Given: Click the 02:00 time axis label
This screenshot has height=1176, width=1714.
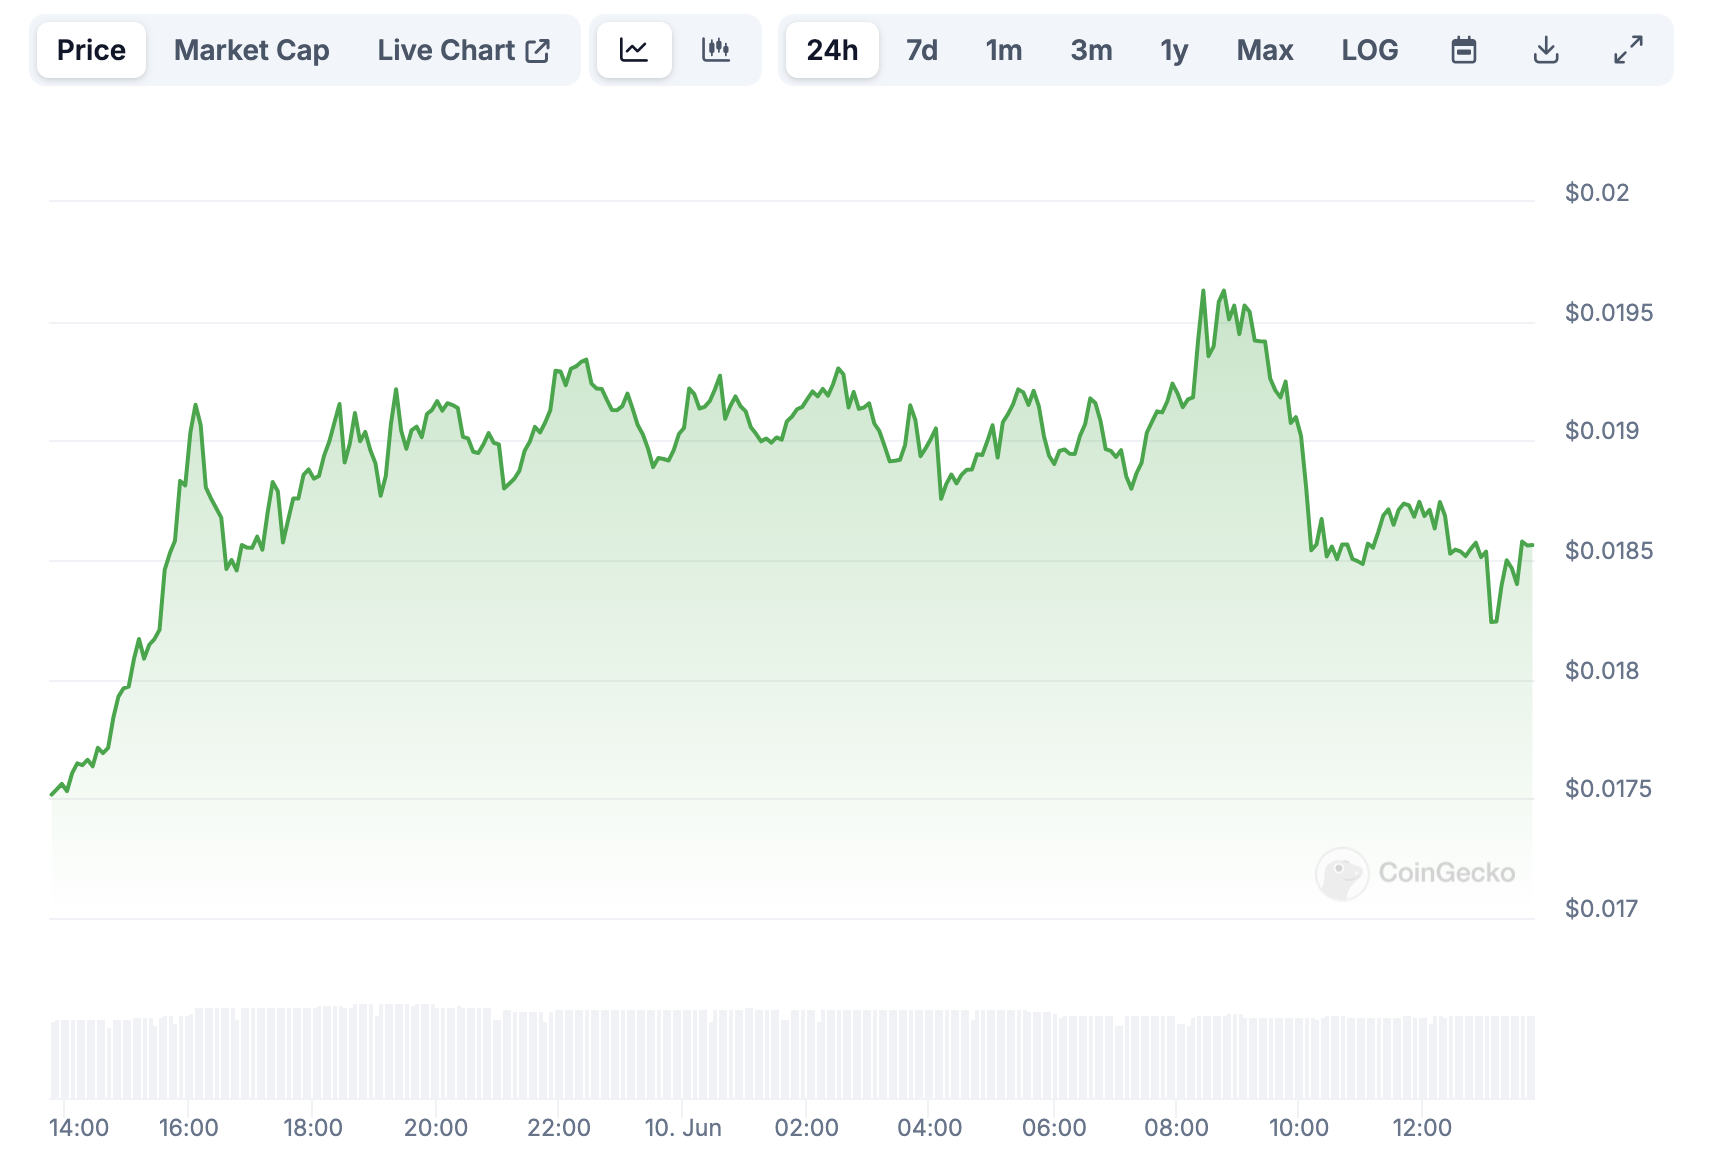Looking at the screenshot, I should point(807,1128).
